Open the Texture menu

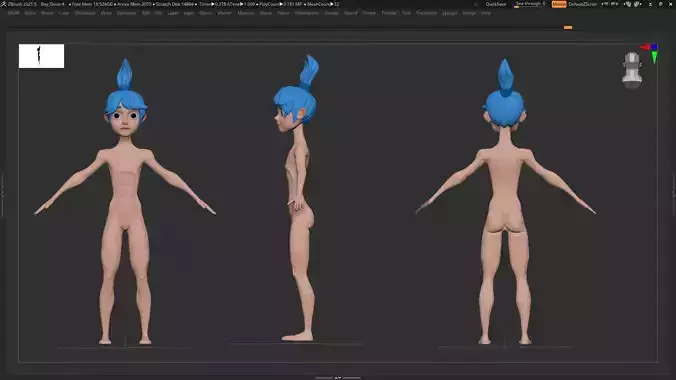388,13
